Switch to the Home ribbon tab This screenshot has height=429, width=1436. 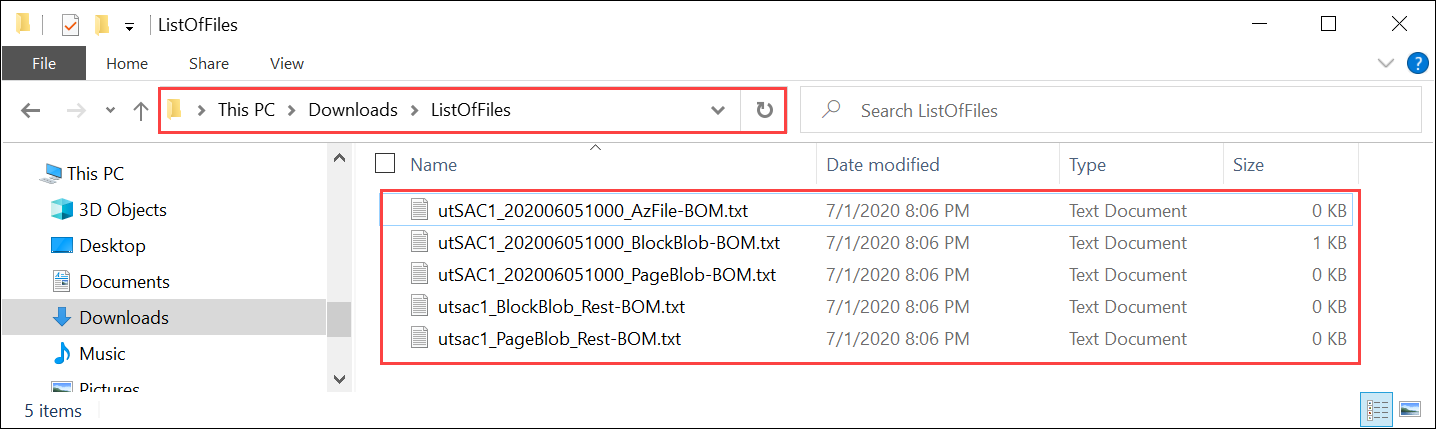(x=127, y=63)
